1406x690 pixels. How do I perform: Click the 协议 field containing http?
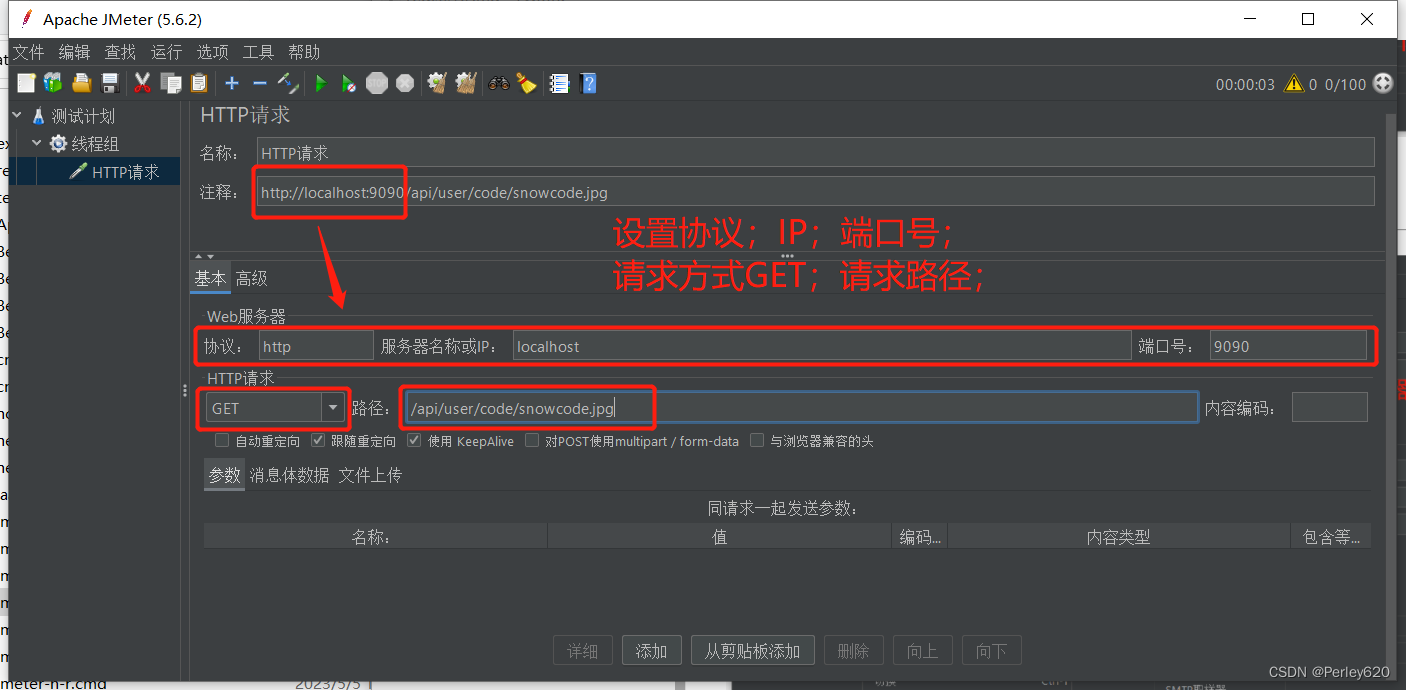[316, 346]
